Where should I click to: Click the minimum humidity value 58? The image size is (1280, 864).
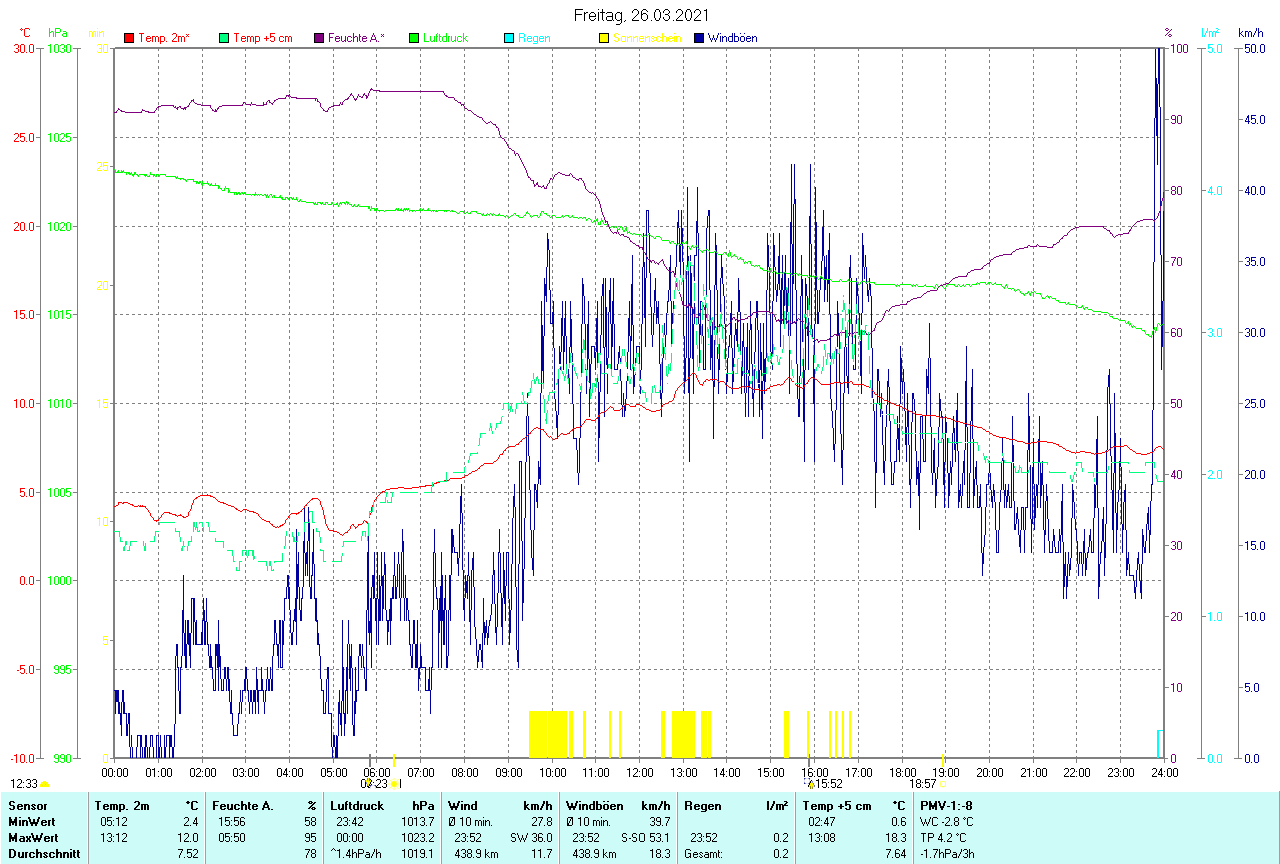tap(309, 822)
